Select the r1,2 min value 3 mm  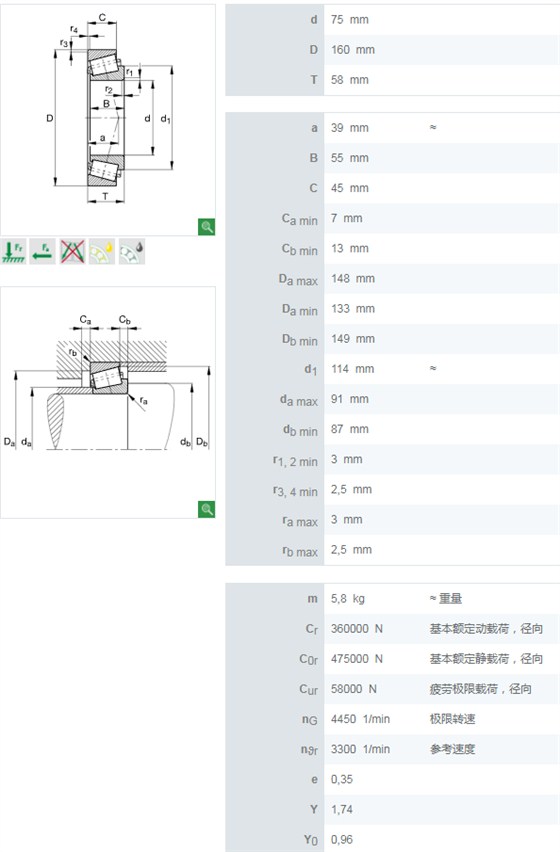point(347,459)
